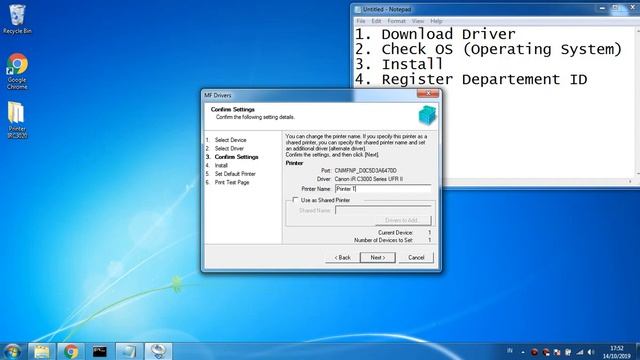Click '1. Download Driver' line in Notepad
This screenshot has height=360, width=640.
click(435, 34)
